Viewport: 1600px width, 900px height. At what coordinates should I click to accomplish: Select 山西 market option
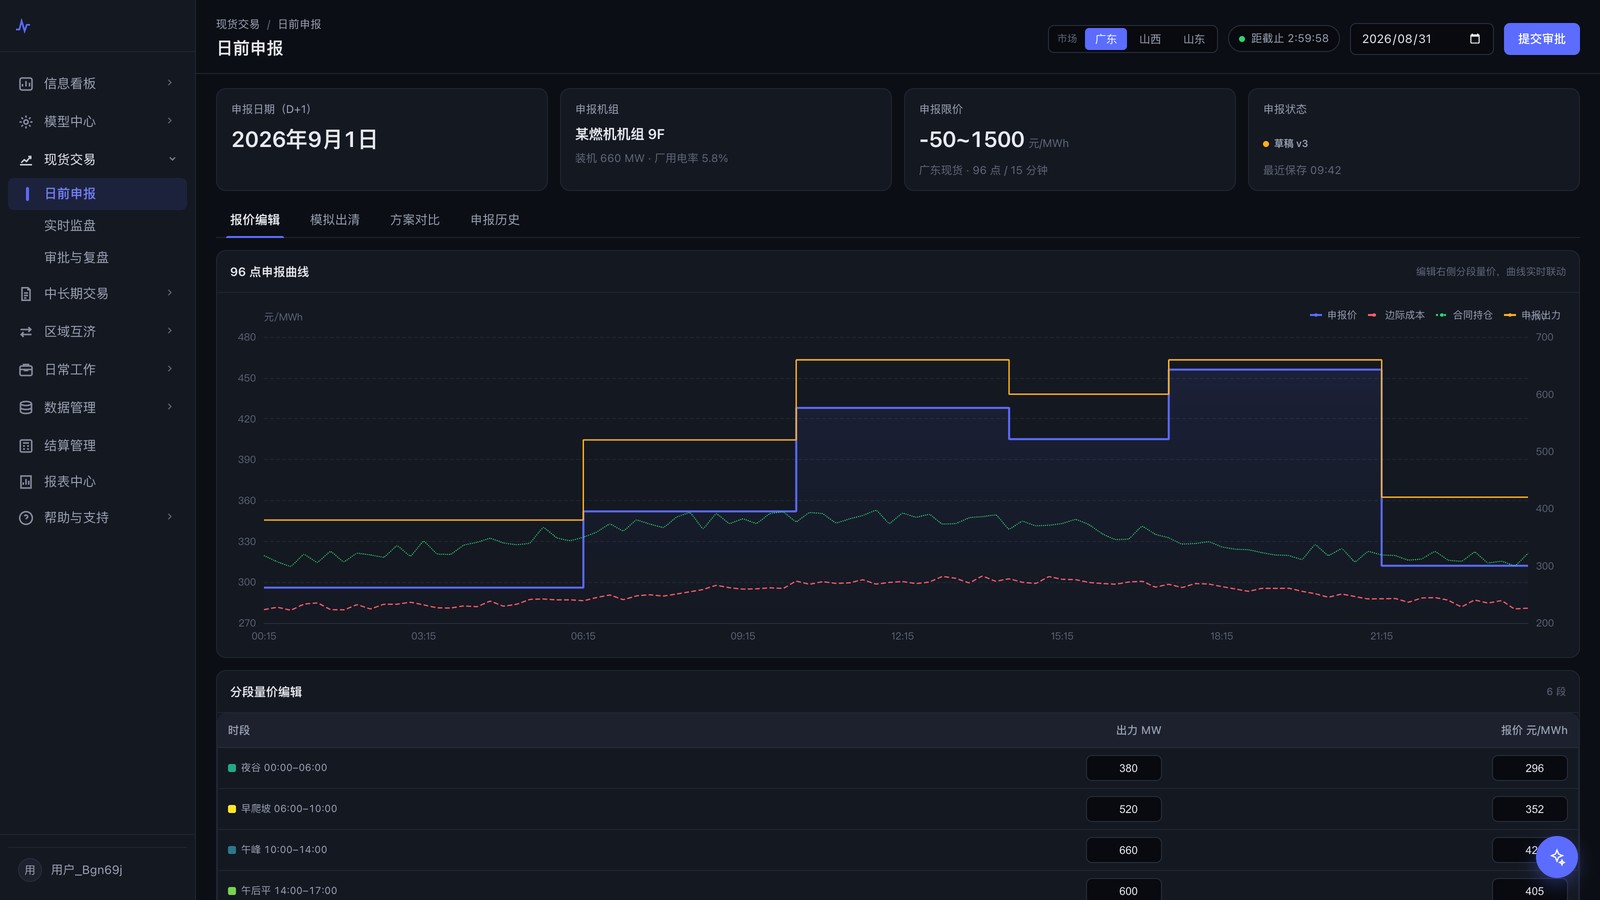[x=1150, y=39]
